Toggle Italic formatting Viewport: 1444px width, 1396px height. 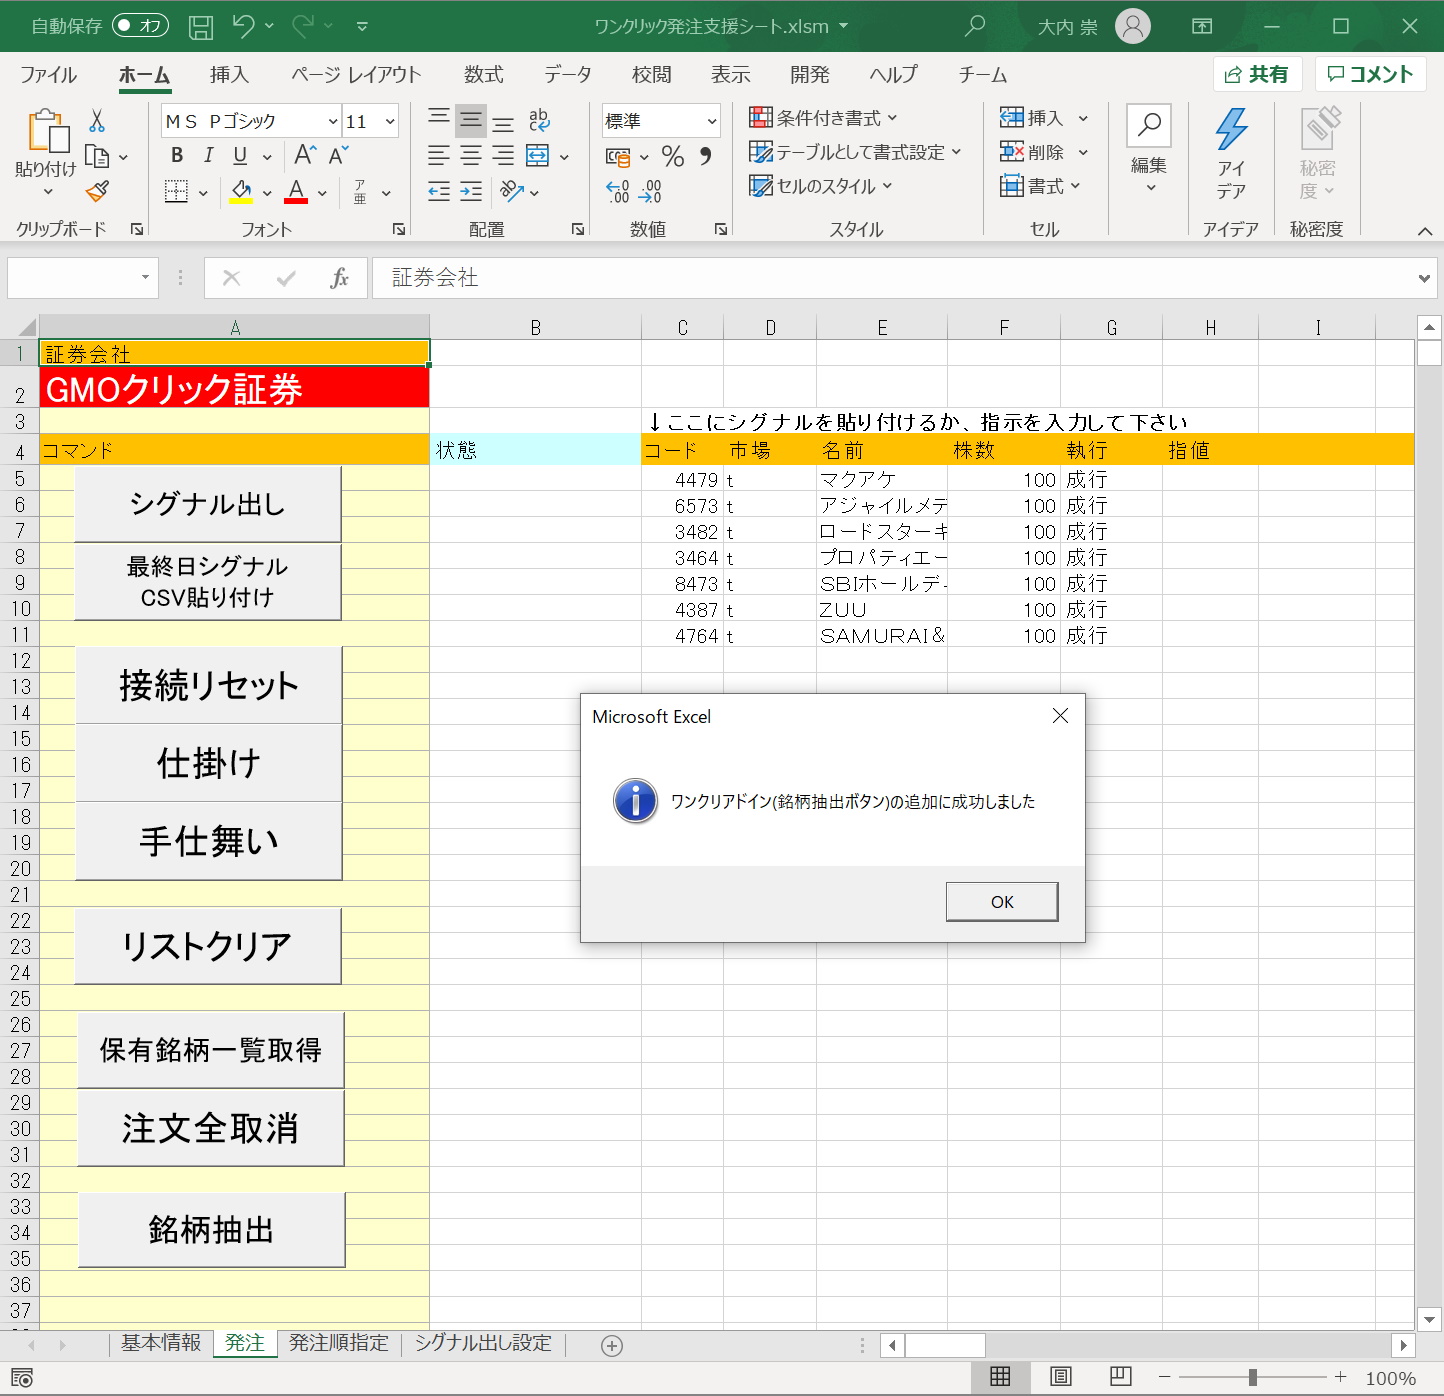click(208, 155)
